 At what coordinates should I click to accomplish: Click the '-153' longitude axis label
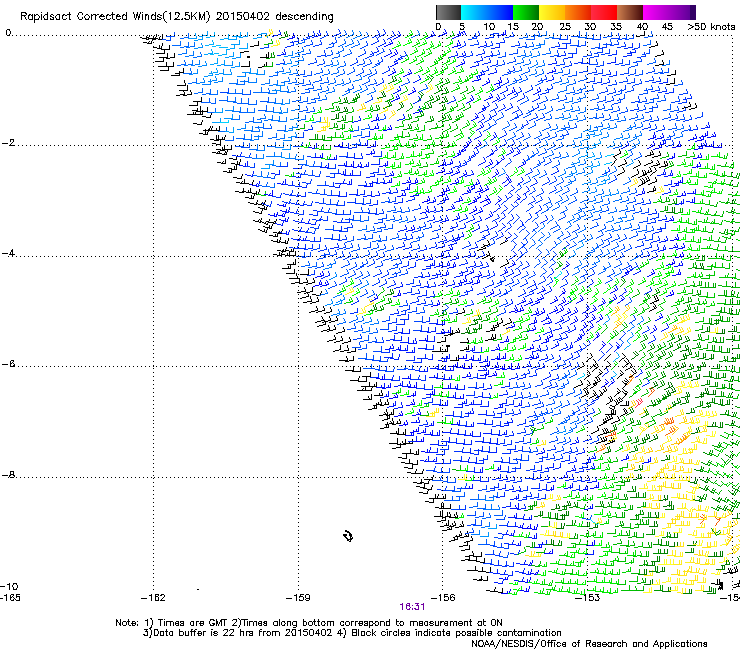coord(587,598)
